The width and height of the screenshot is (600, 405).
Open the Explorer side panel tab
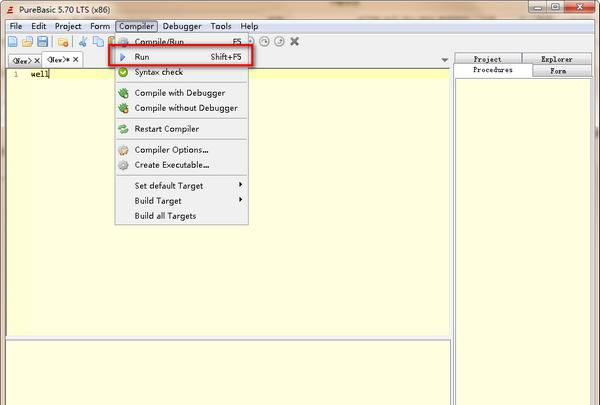coord(557,59)
